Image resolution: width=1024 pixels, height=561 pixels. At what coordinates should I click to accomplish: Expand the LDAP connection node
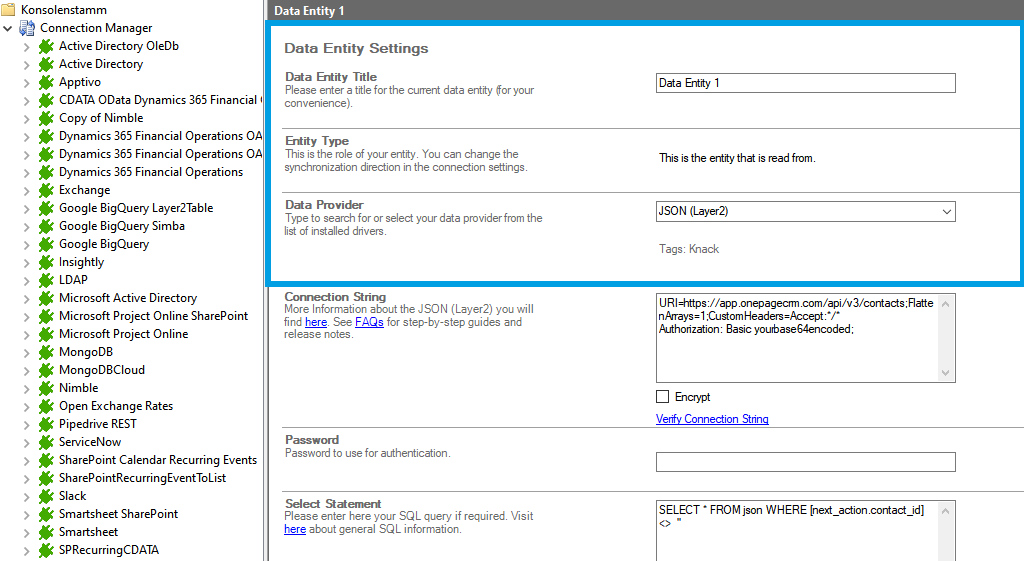27,280
